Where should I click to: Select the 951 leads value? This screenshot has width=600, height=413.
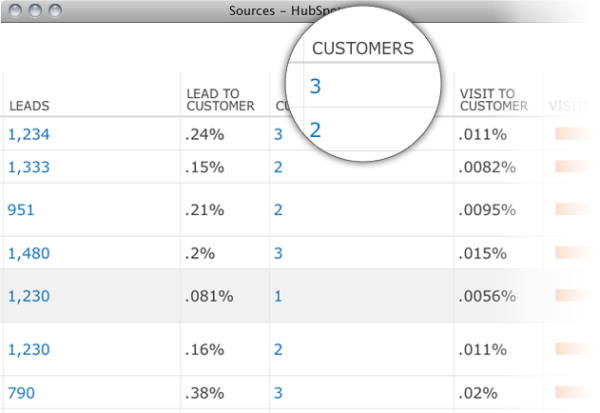coord(20,210)
